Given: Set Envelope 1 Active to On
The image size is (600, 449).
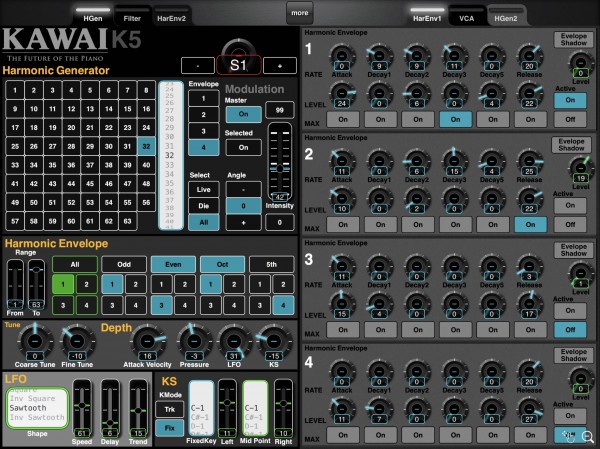Looking at the screenshot, I should tap(570, 100).
